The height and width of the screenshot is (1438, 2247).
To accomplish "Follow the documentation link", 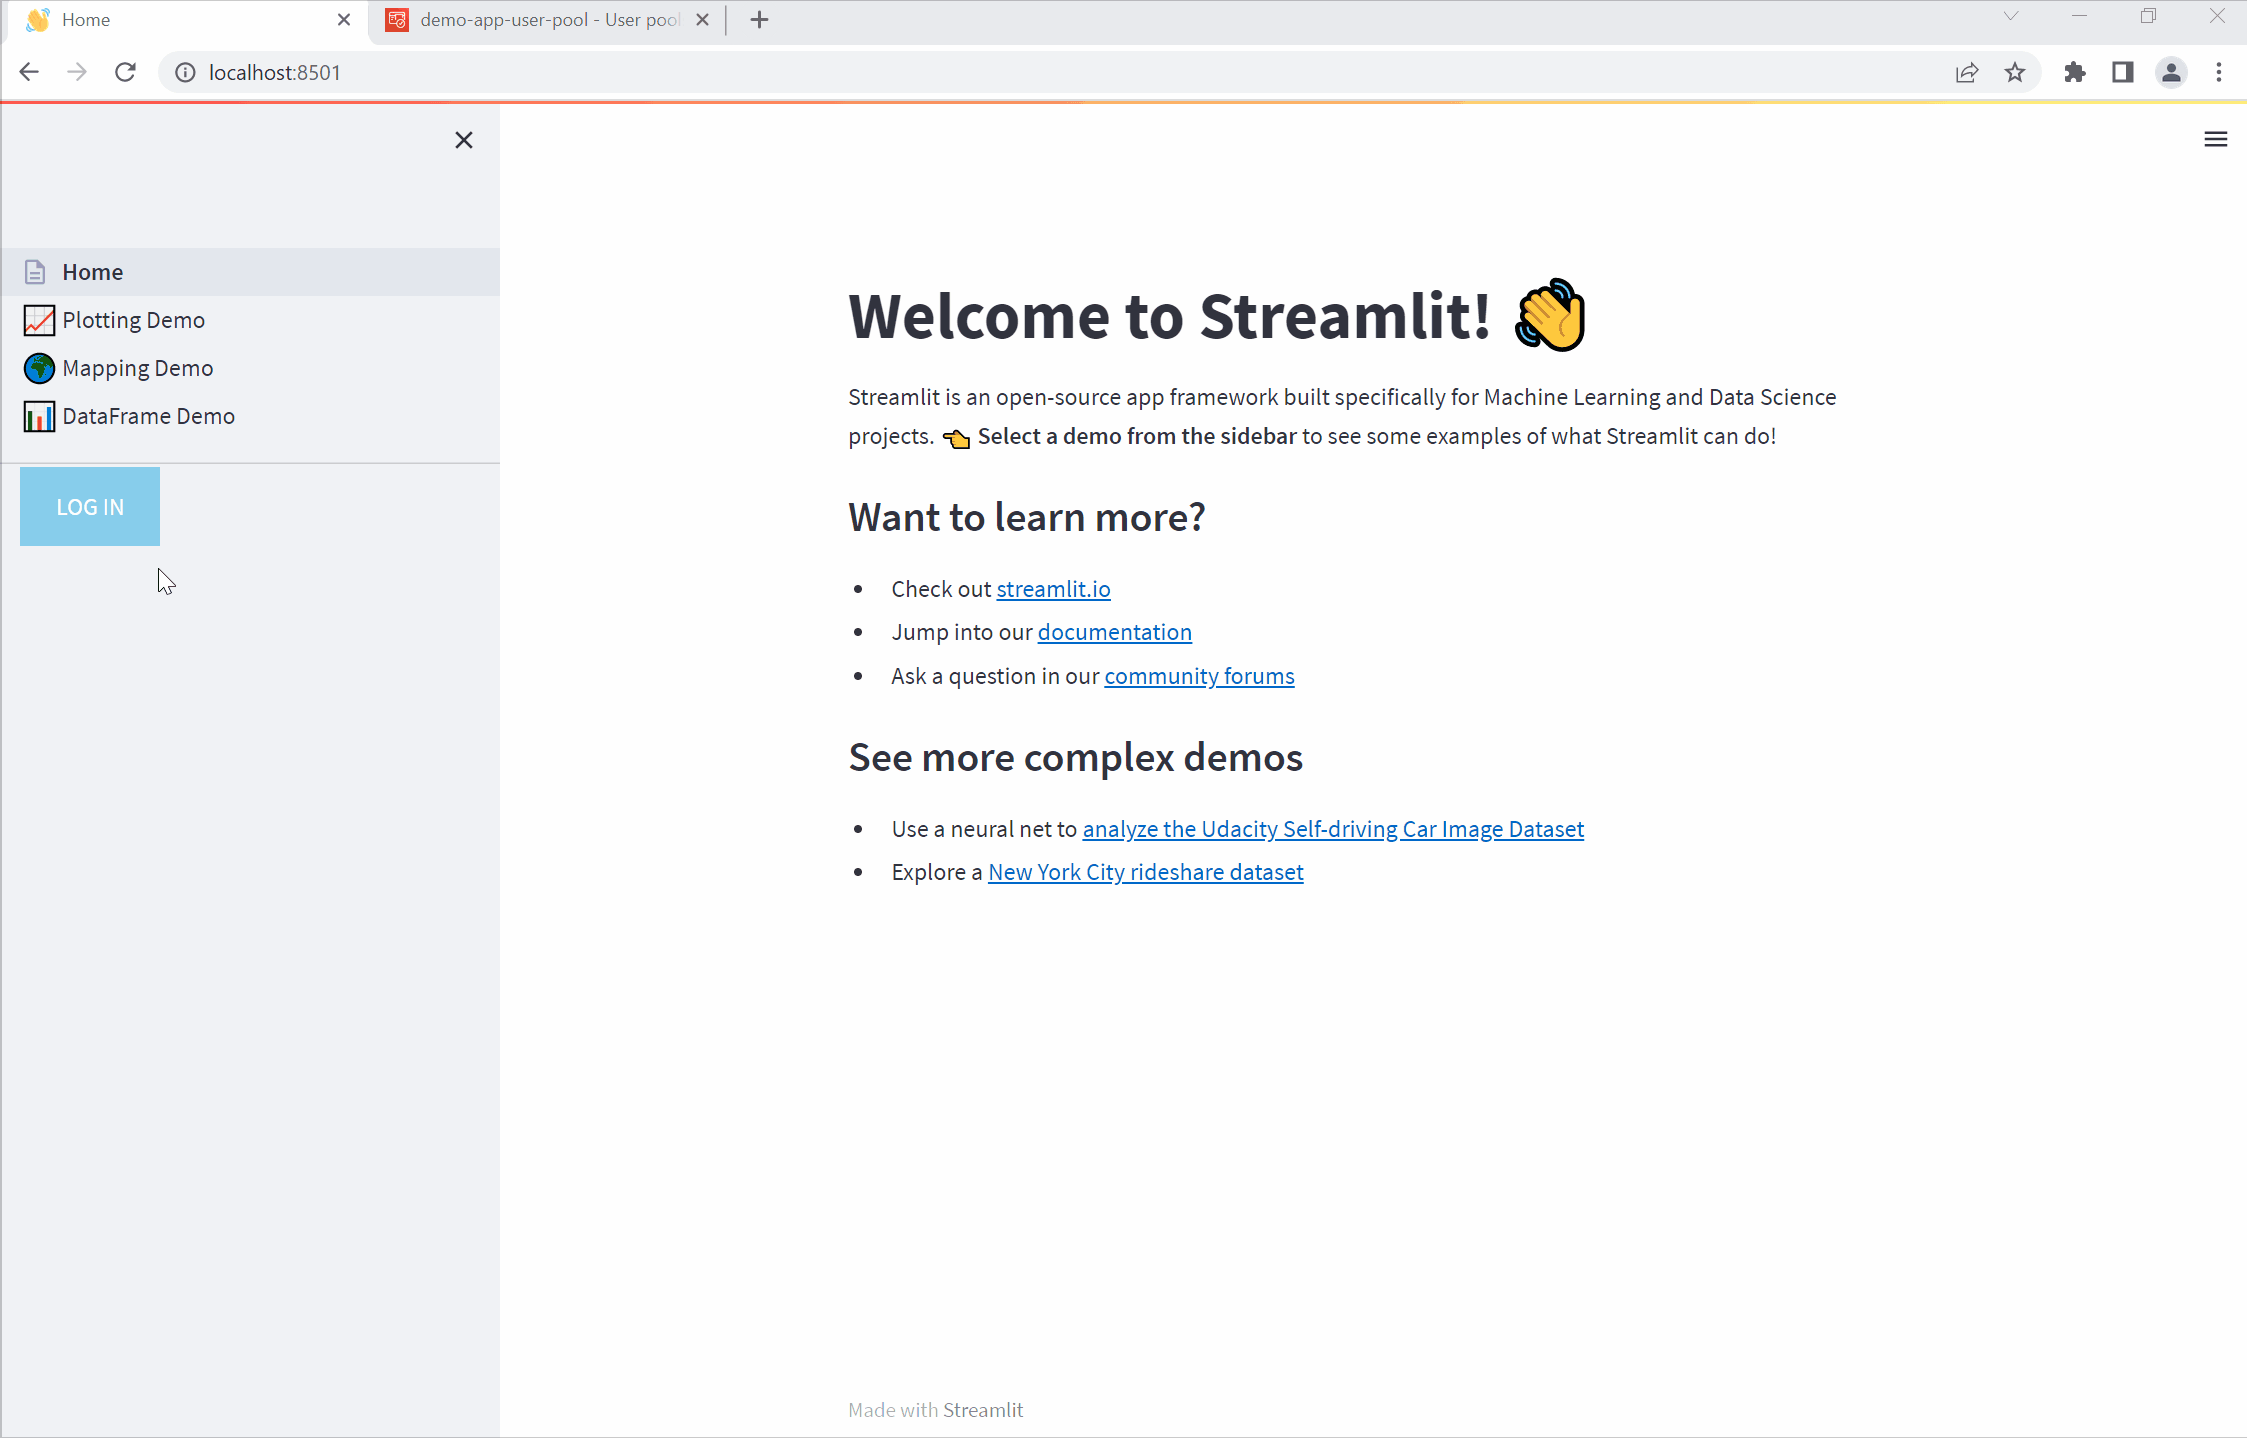I will pyautogui.click(x=1114, y=632).
